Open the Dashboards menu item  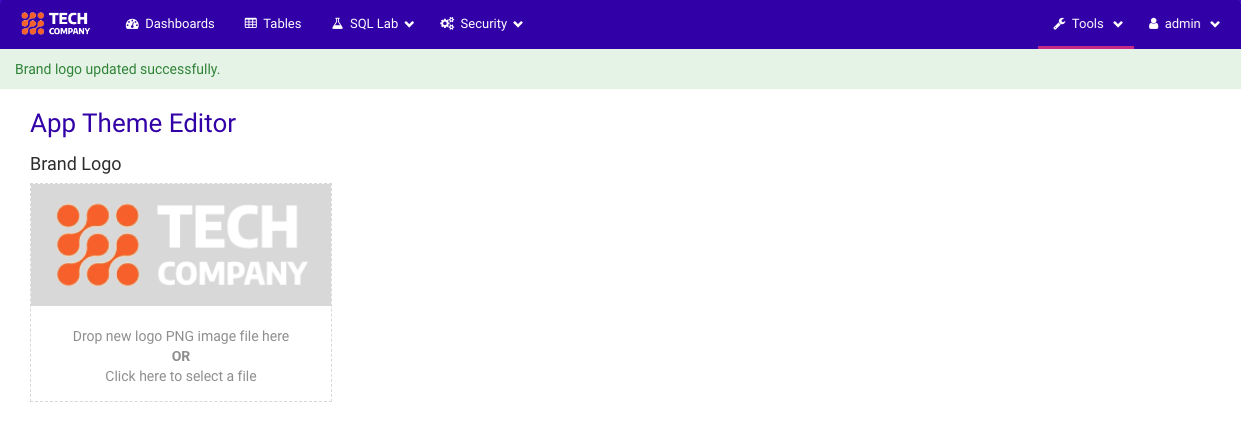click(x=170, y=24)
